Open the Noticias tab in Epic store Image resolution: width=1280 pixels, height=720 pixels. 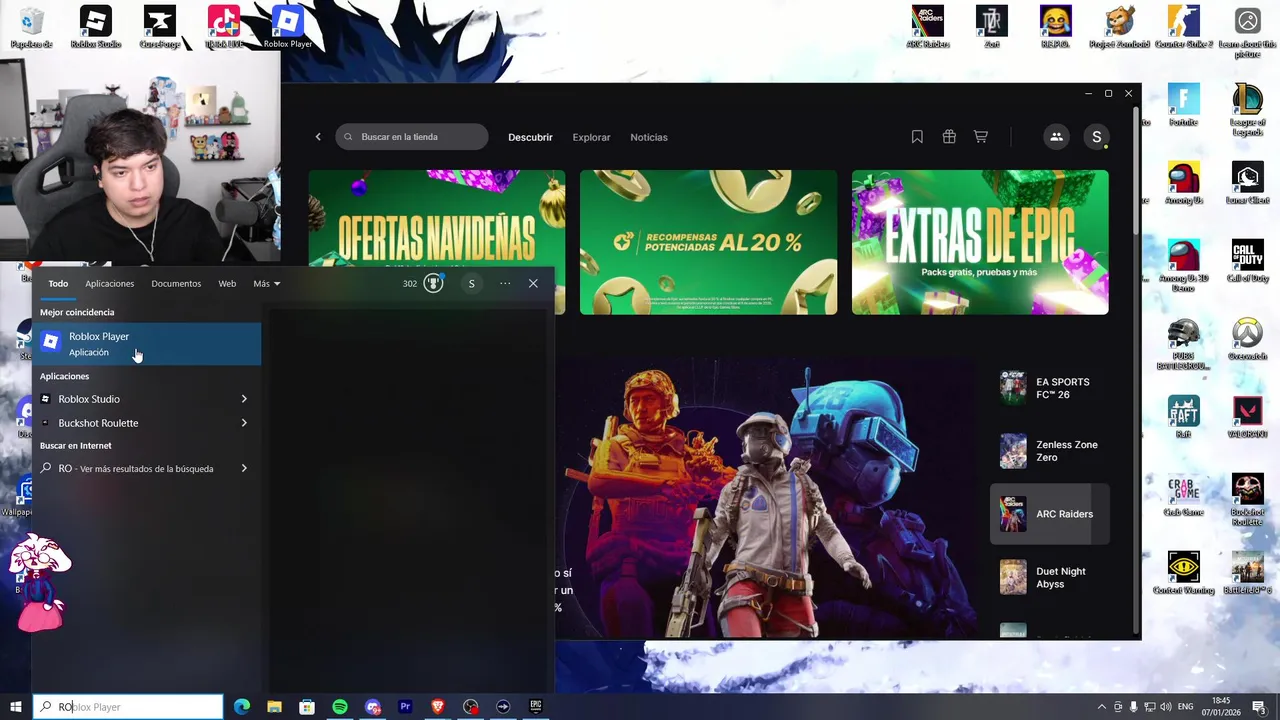tap(649, 137)
